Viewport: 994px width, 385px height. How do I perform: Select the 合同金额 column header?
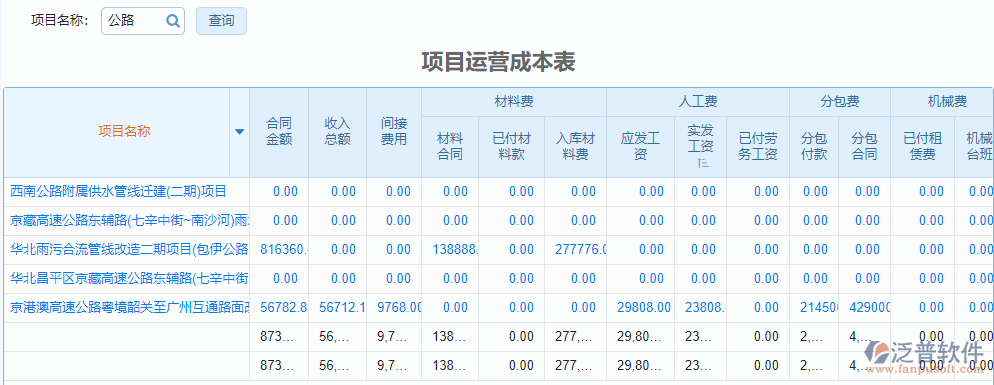pos(279,131)
